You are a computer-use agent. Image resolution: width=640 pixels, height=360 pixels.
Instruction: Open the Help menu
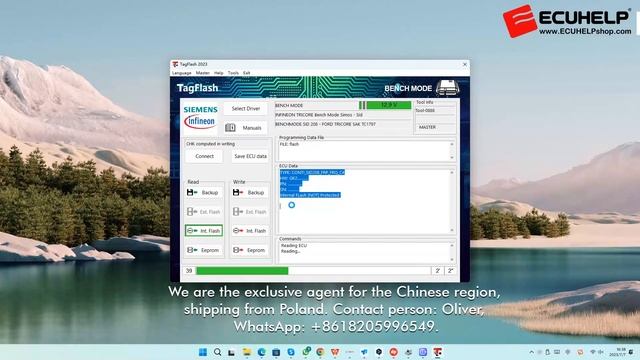(x=219, y=73)
